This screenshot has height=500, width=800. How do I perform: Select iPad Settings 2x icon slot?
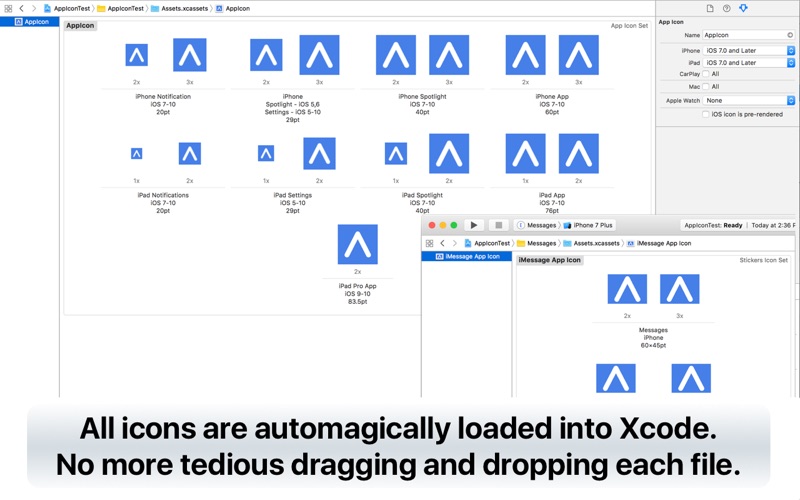[x=319, y=154]
